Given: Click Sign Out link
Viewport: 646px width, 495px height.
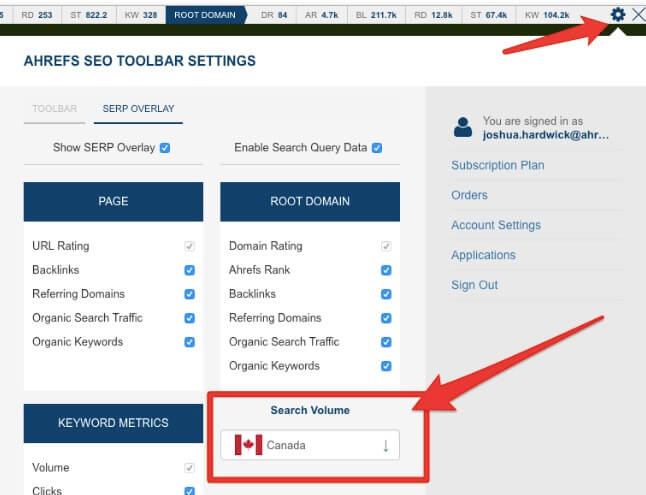Looking at the screenshot, I should click(474, 285).
